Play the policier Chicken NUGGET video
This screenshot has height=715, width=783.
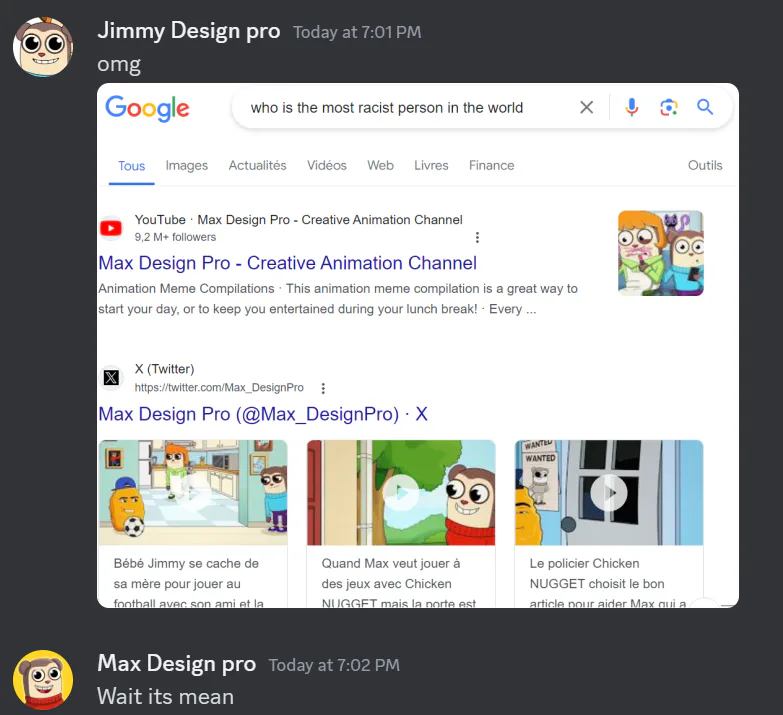[x=609, y=492]
